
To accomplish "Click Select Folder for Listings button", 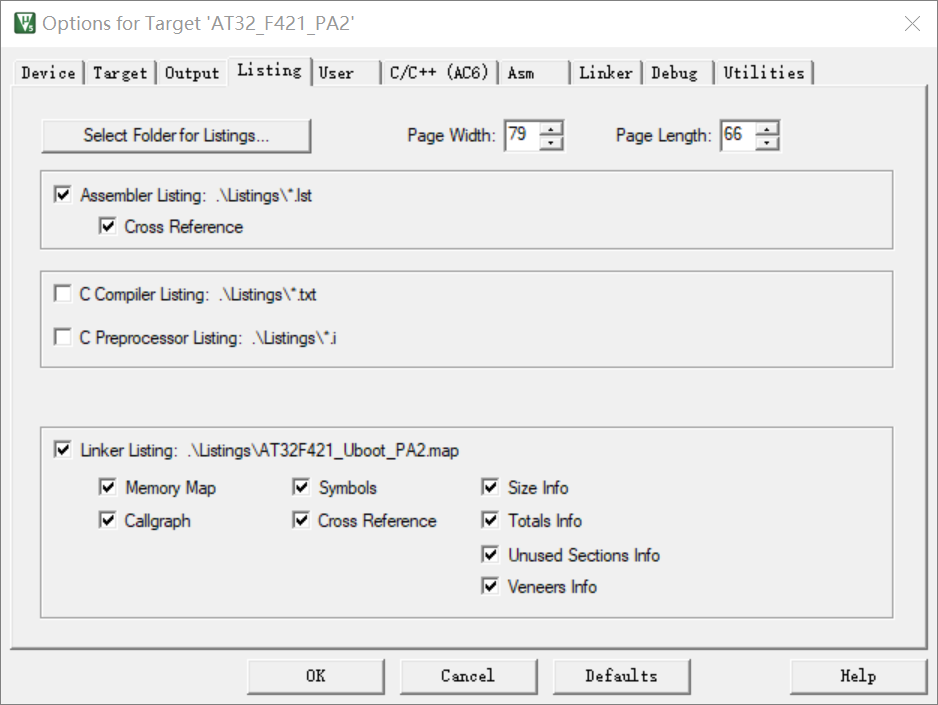I will [x=176, y=136].
